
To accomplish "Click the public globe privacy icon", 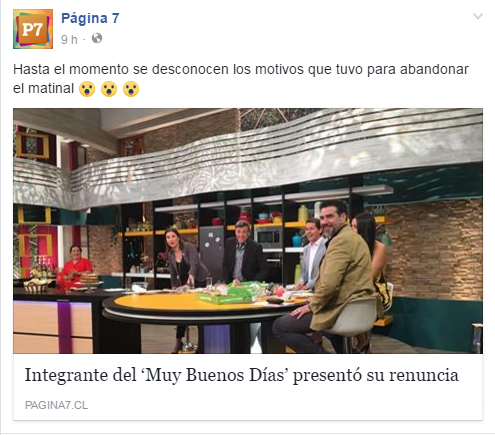I will [97, 39].
